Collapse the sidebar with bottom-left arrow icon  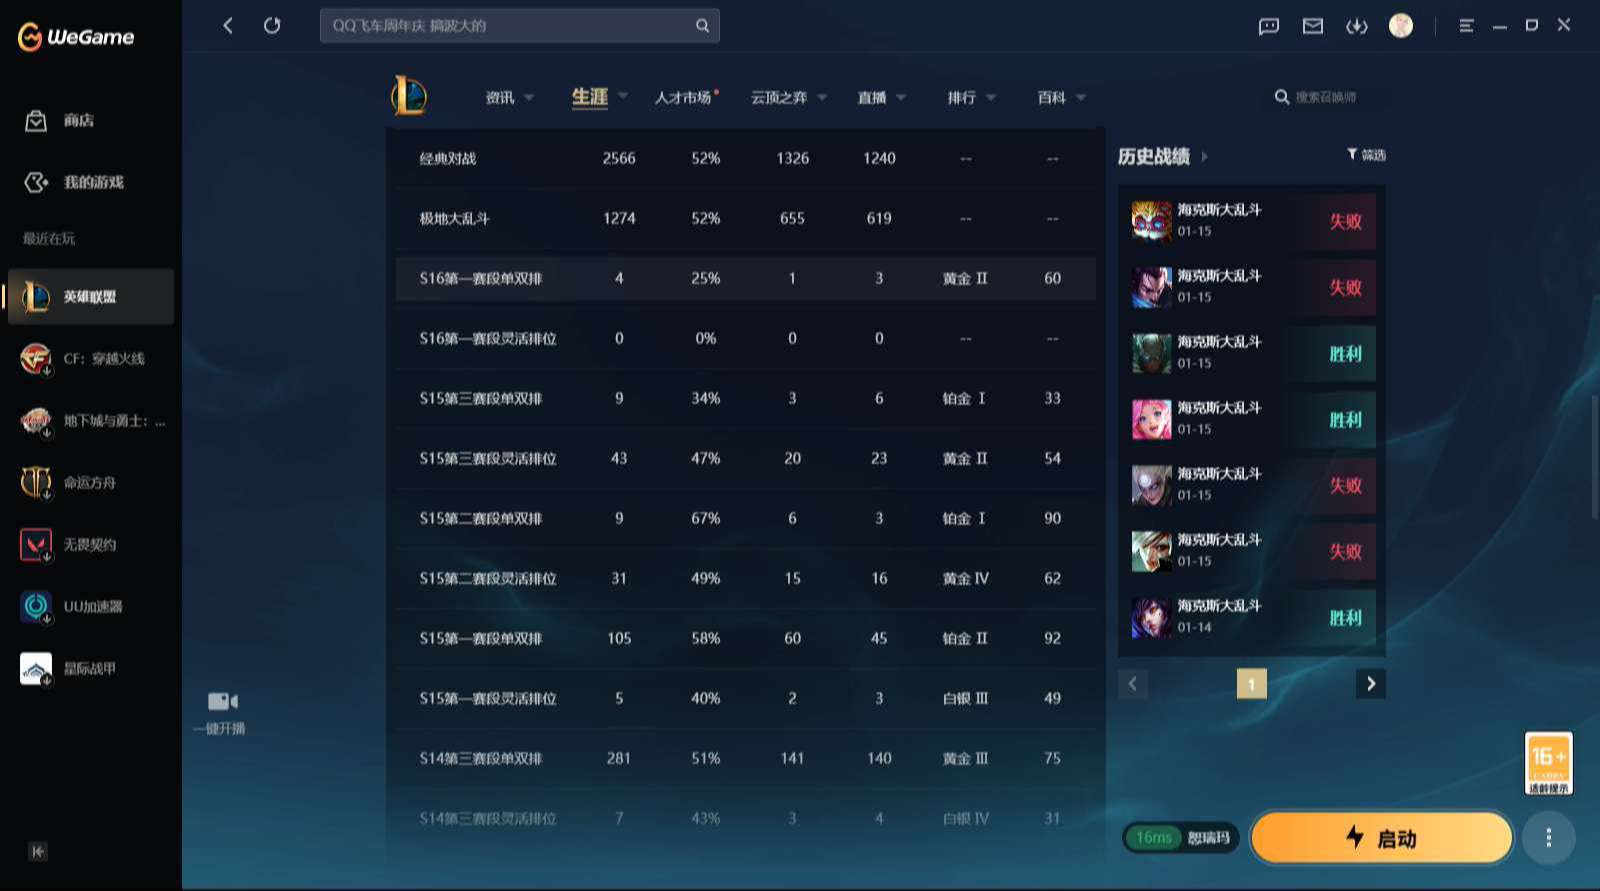point(38,851)
